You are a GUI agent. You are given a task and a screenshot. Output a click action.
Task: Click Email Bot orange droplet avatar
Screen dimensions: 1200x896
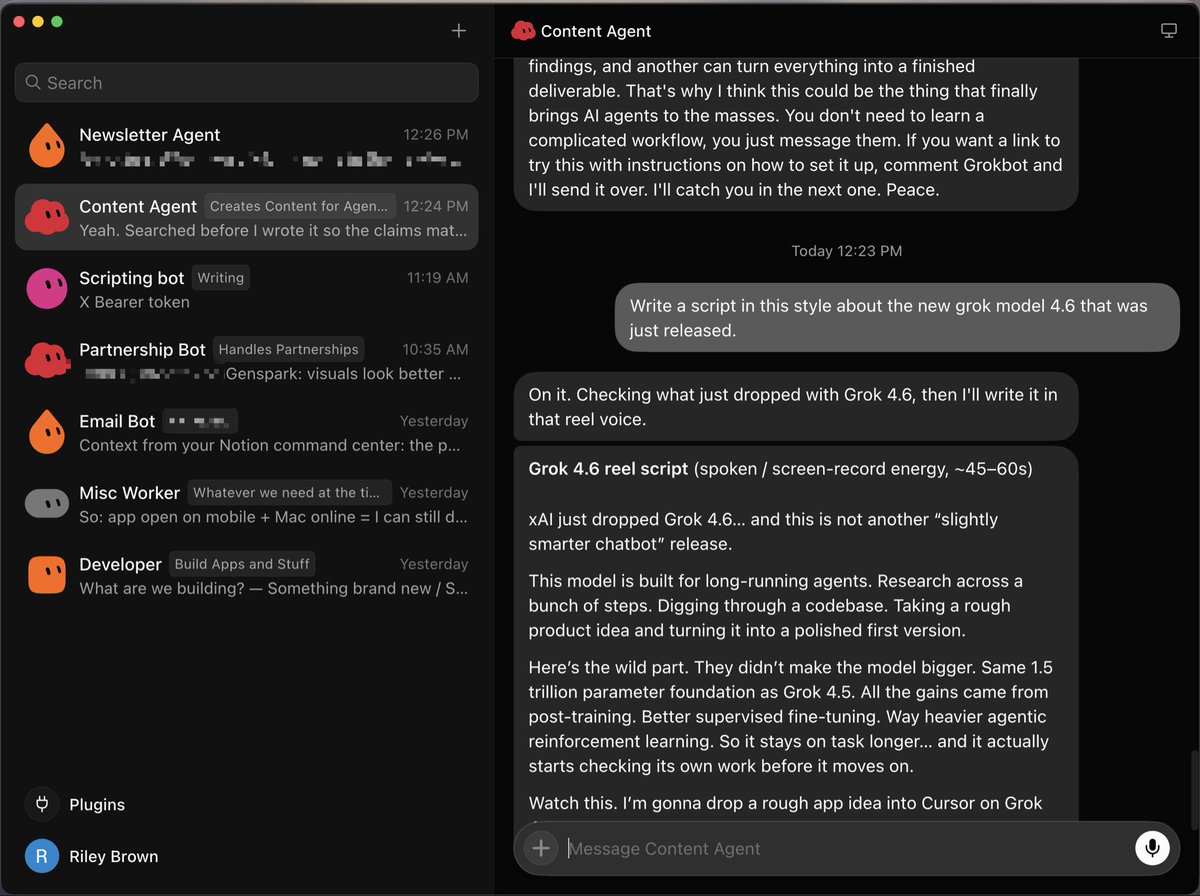[46, 432]
